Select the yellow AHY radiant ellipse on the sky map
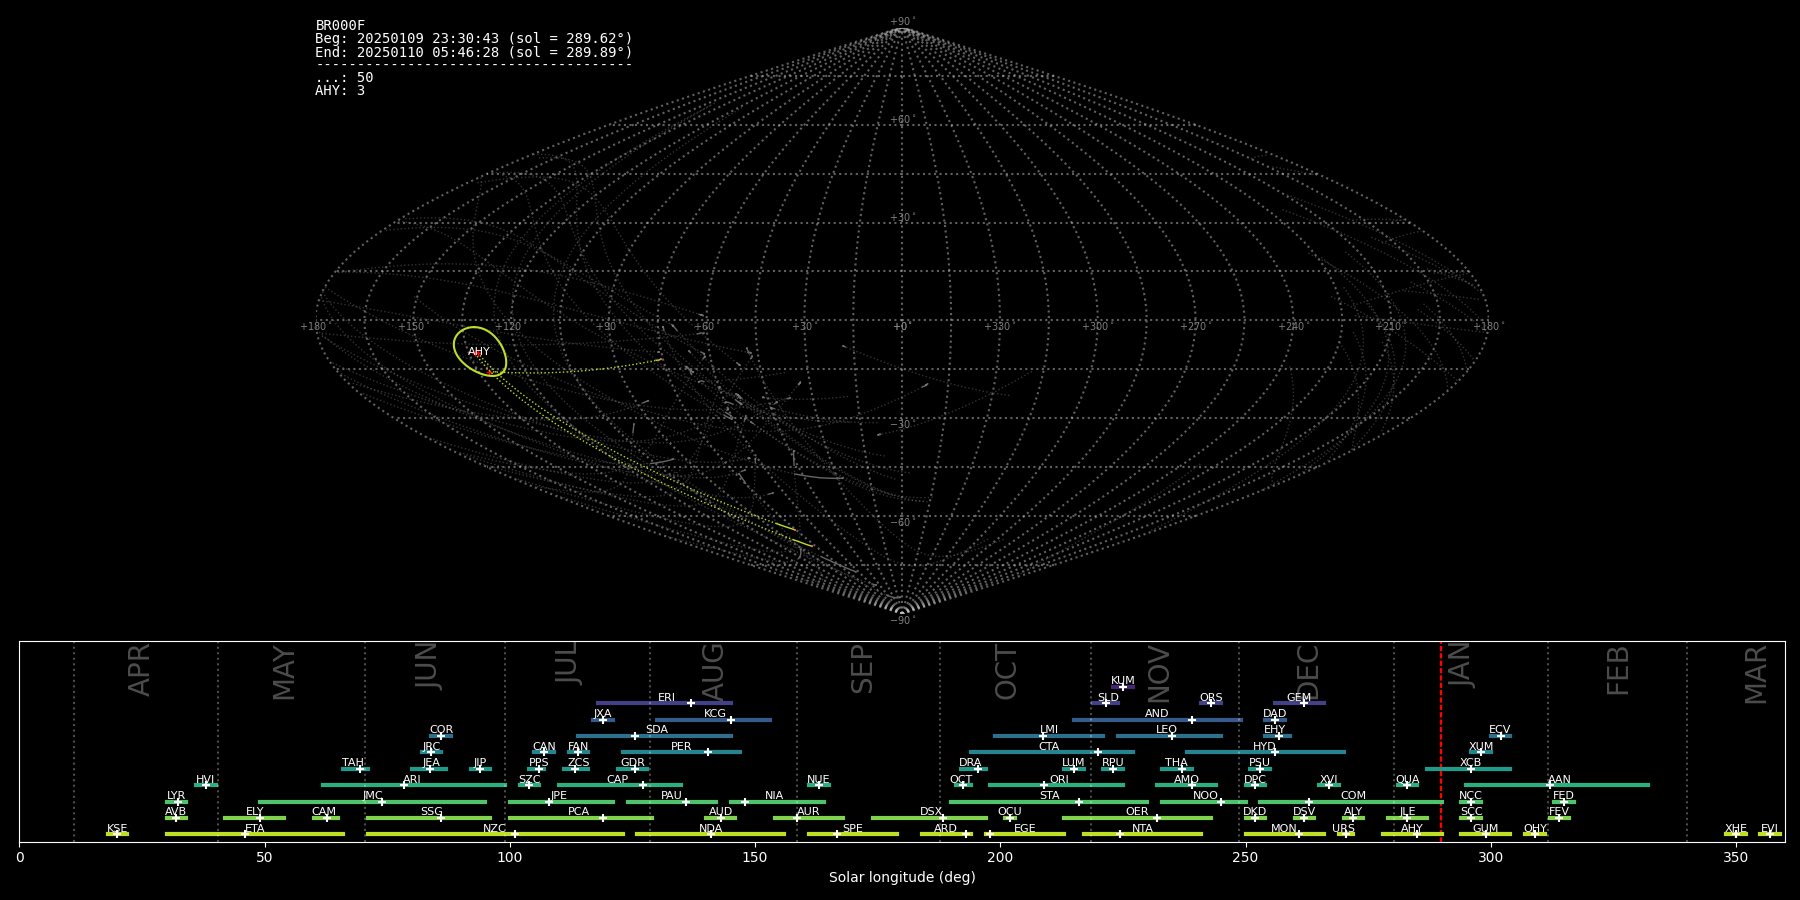The image size is (1800, 900). 480,352
